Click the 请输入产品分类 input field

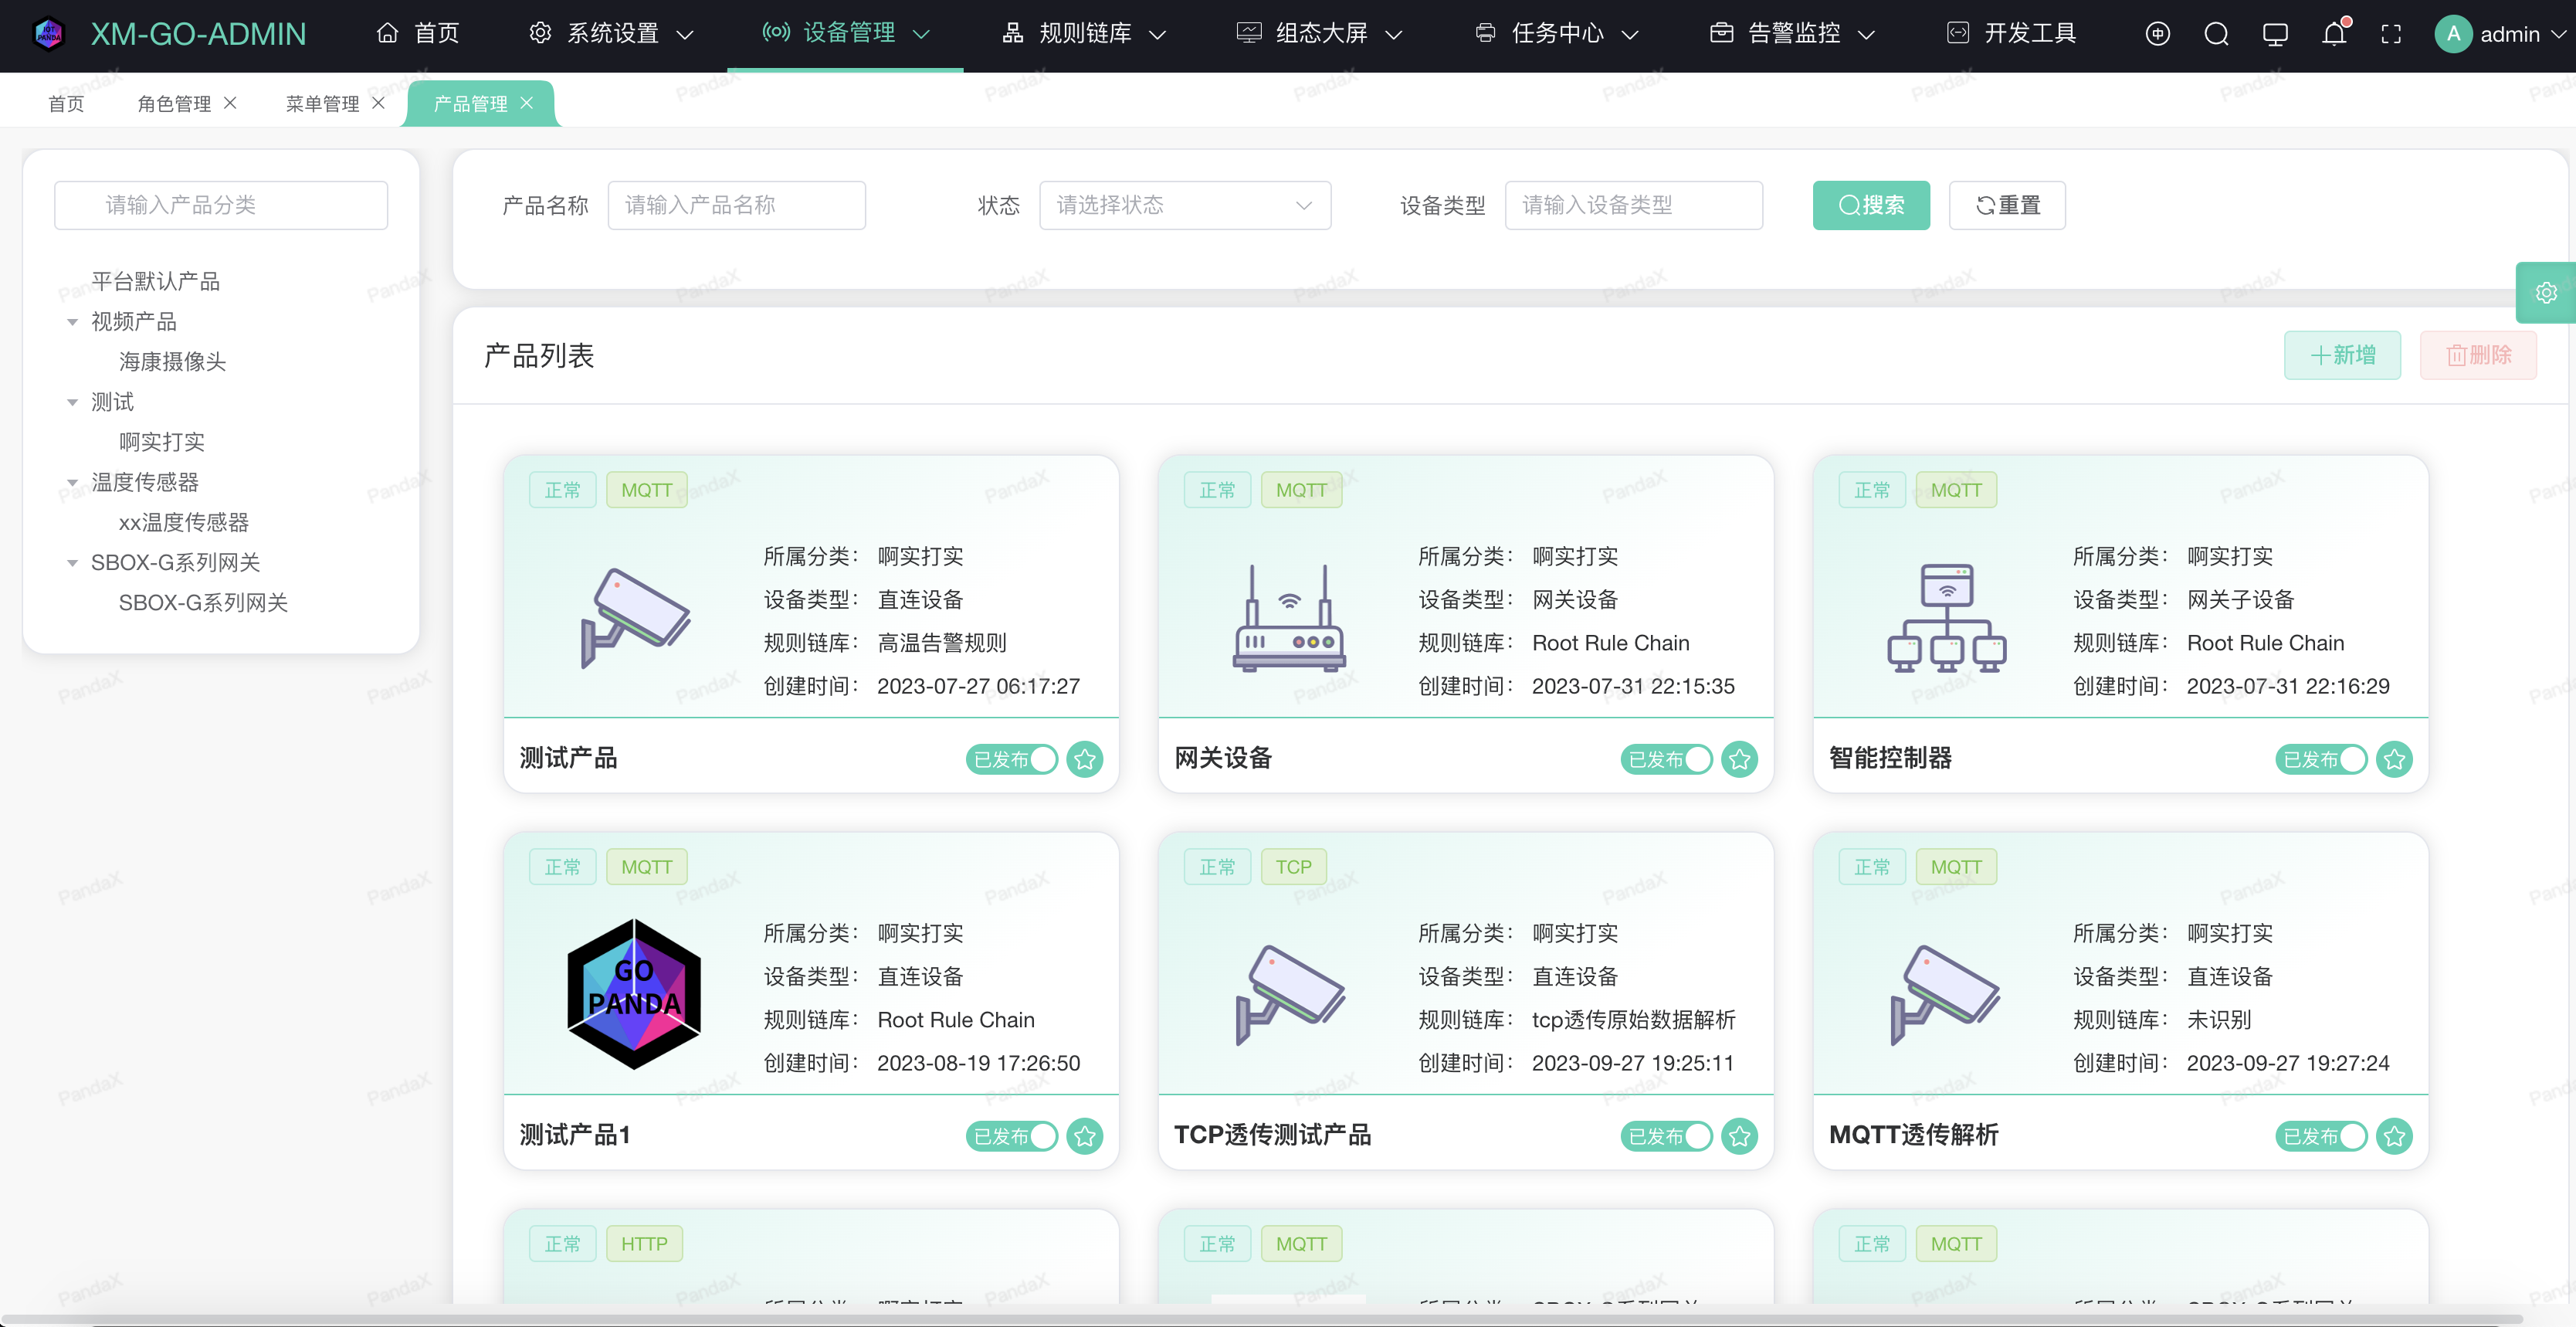[x=221, y=206]
